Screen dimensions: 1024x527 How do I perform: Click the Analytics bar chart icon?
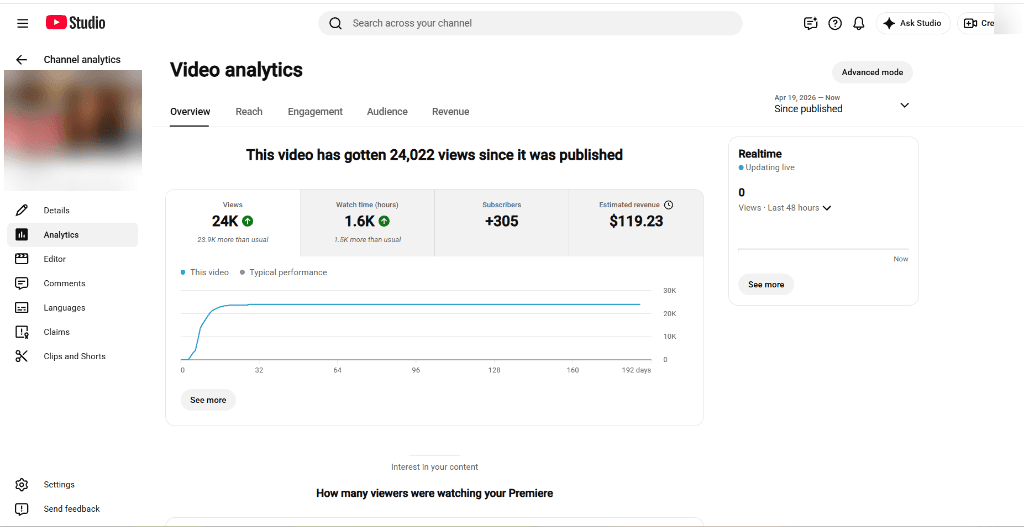coord(22,234)
